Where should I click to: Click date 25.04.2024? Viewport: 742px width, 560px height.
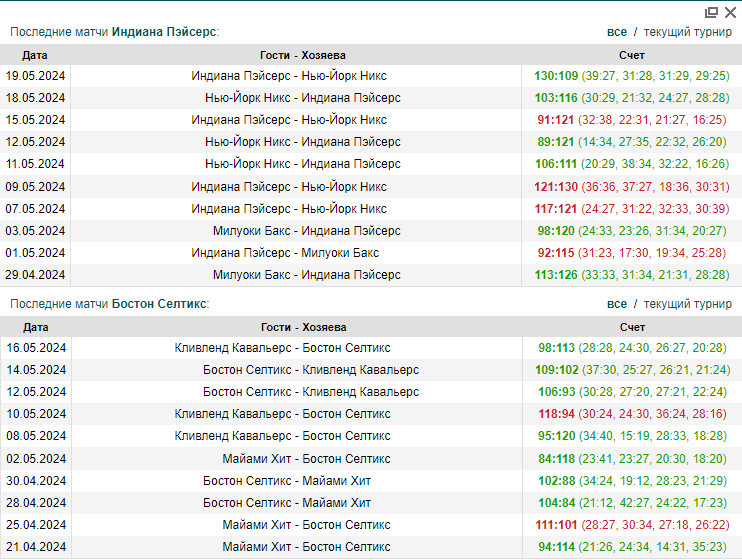click(x=36, y=525)
